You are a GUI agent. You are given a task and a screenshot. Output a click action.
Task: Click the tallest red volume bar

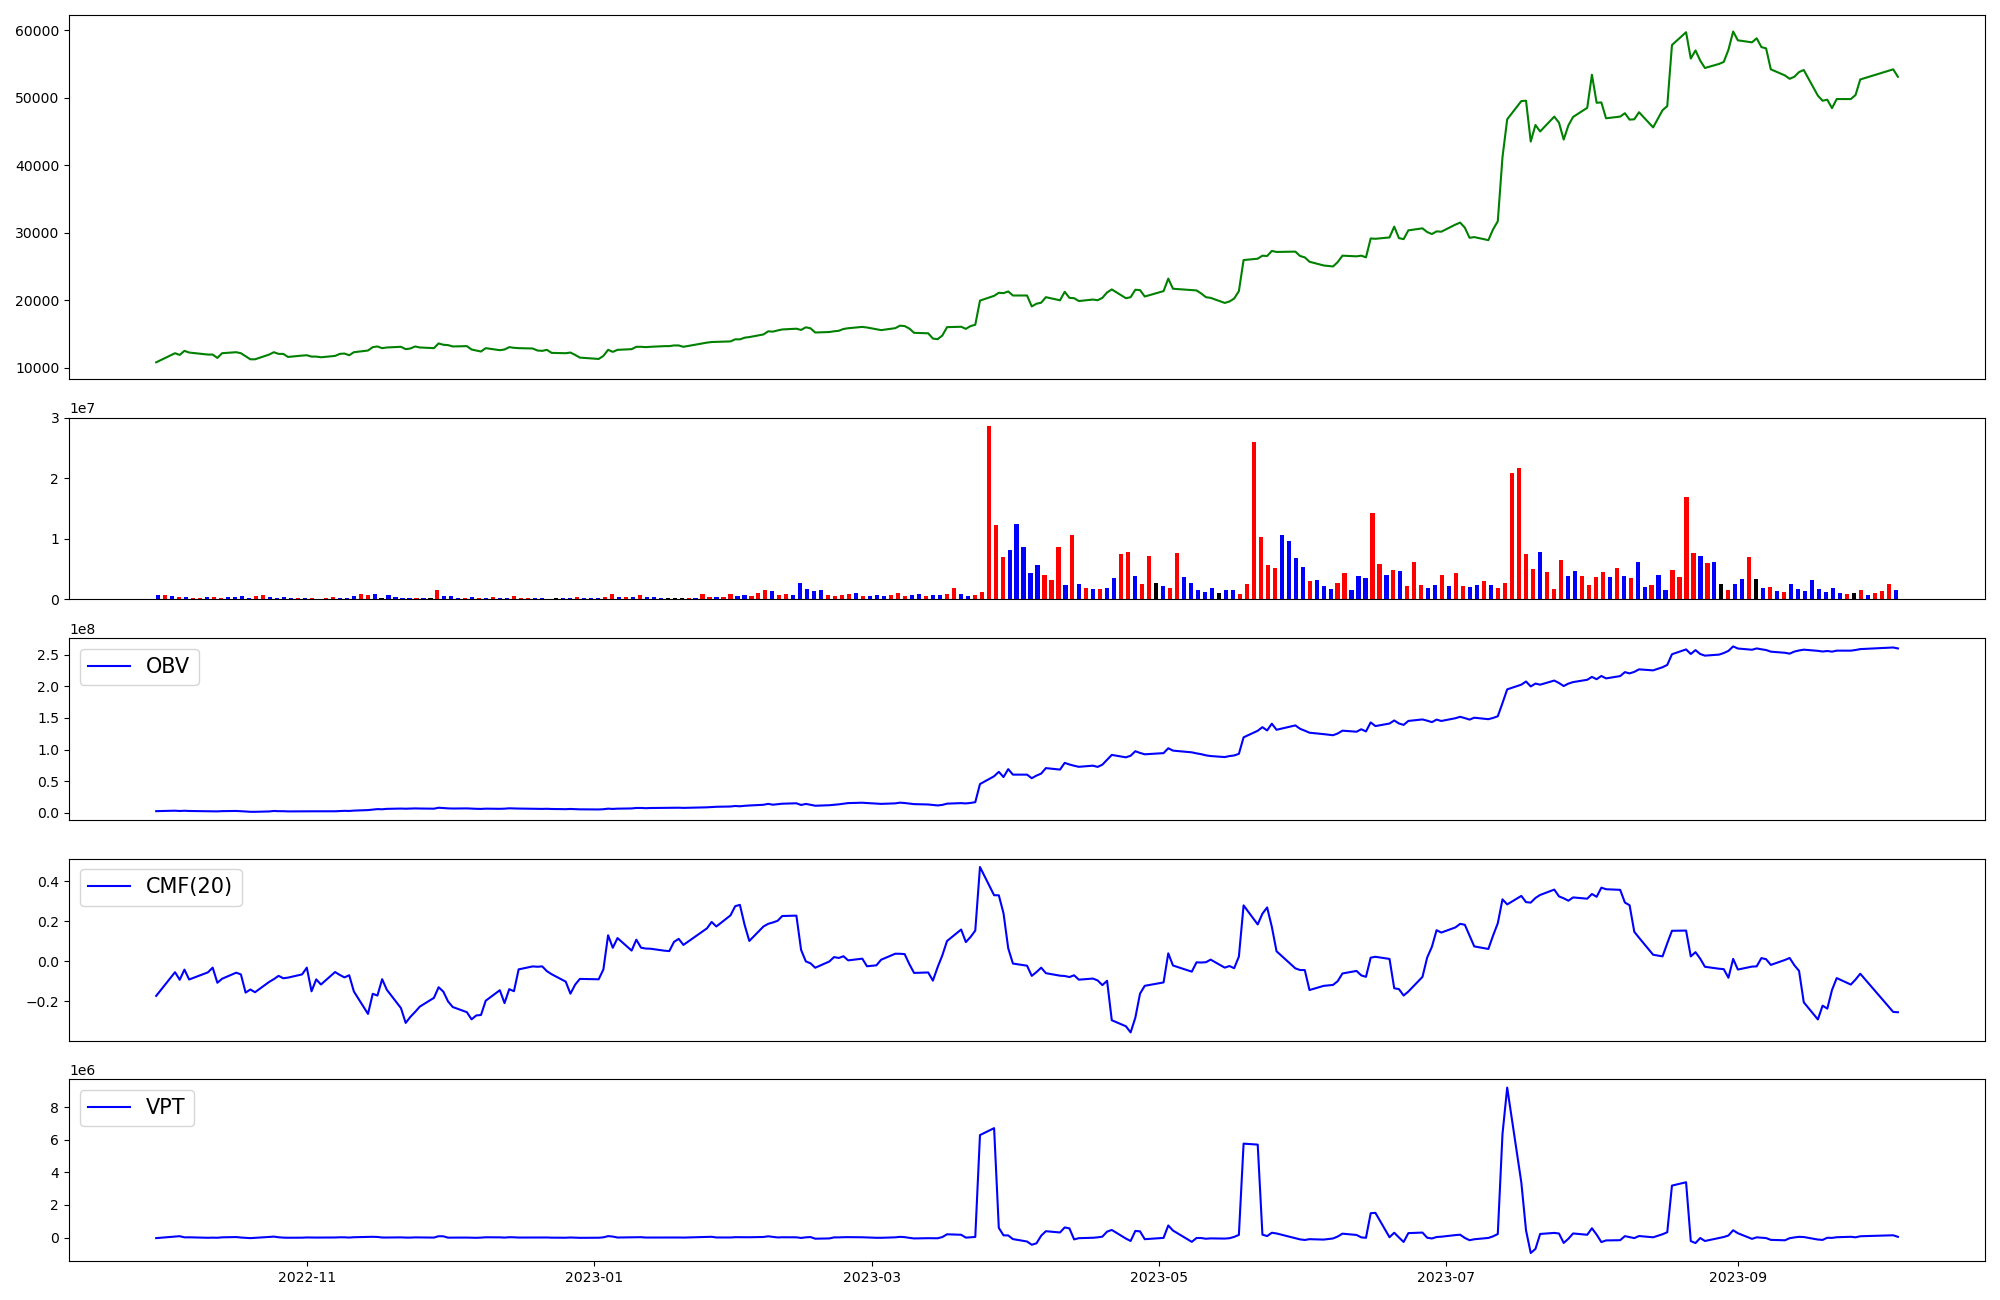coord(989,510)
